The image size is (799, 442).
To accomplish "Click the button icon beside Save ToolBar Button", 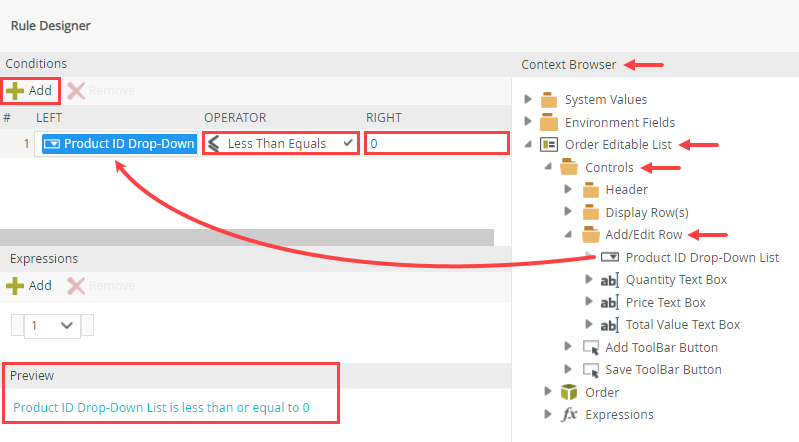I will 591,370.
